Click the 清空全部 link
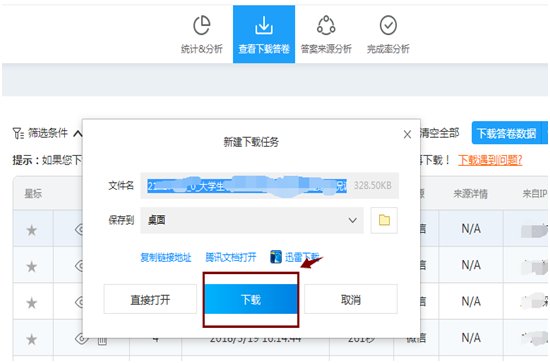550x363 pixels. click(x=439, y=133)
